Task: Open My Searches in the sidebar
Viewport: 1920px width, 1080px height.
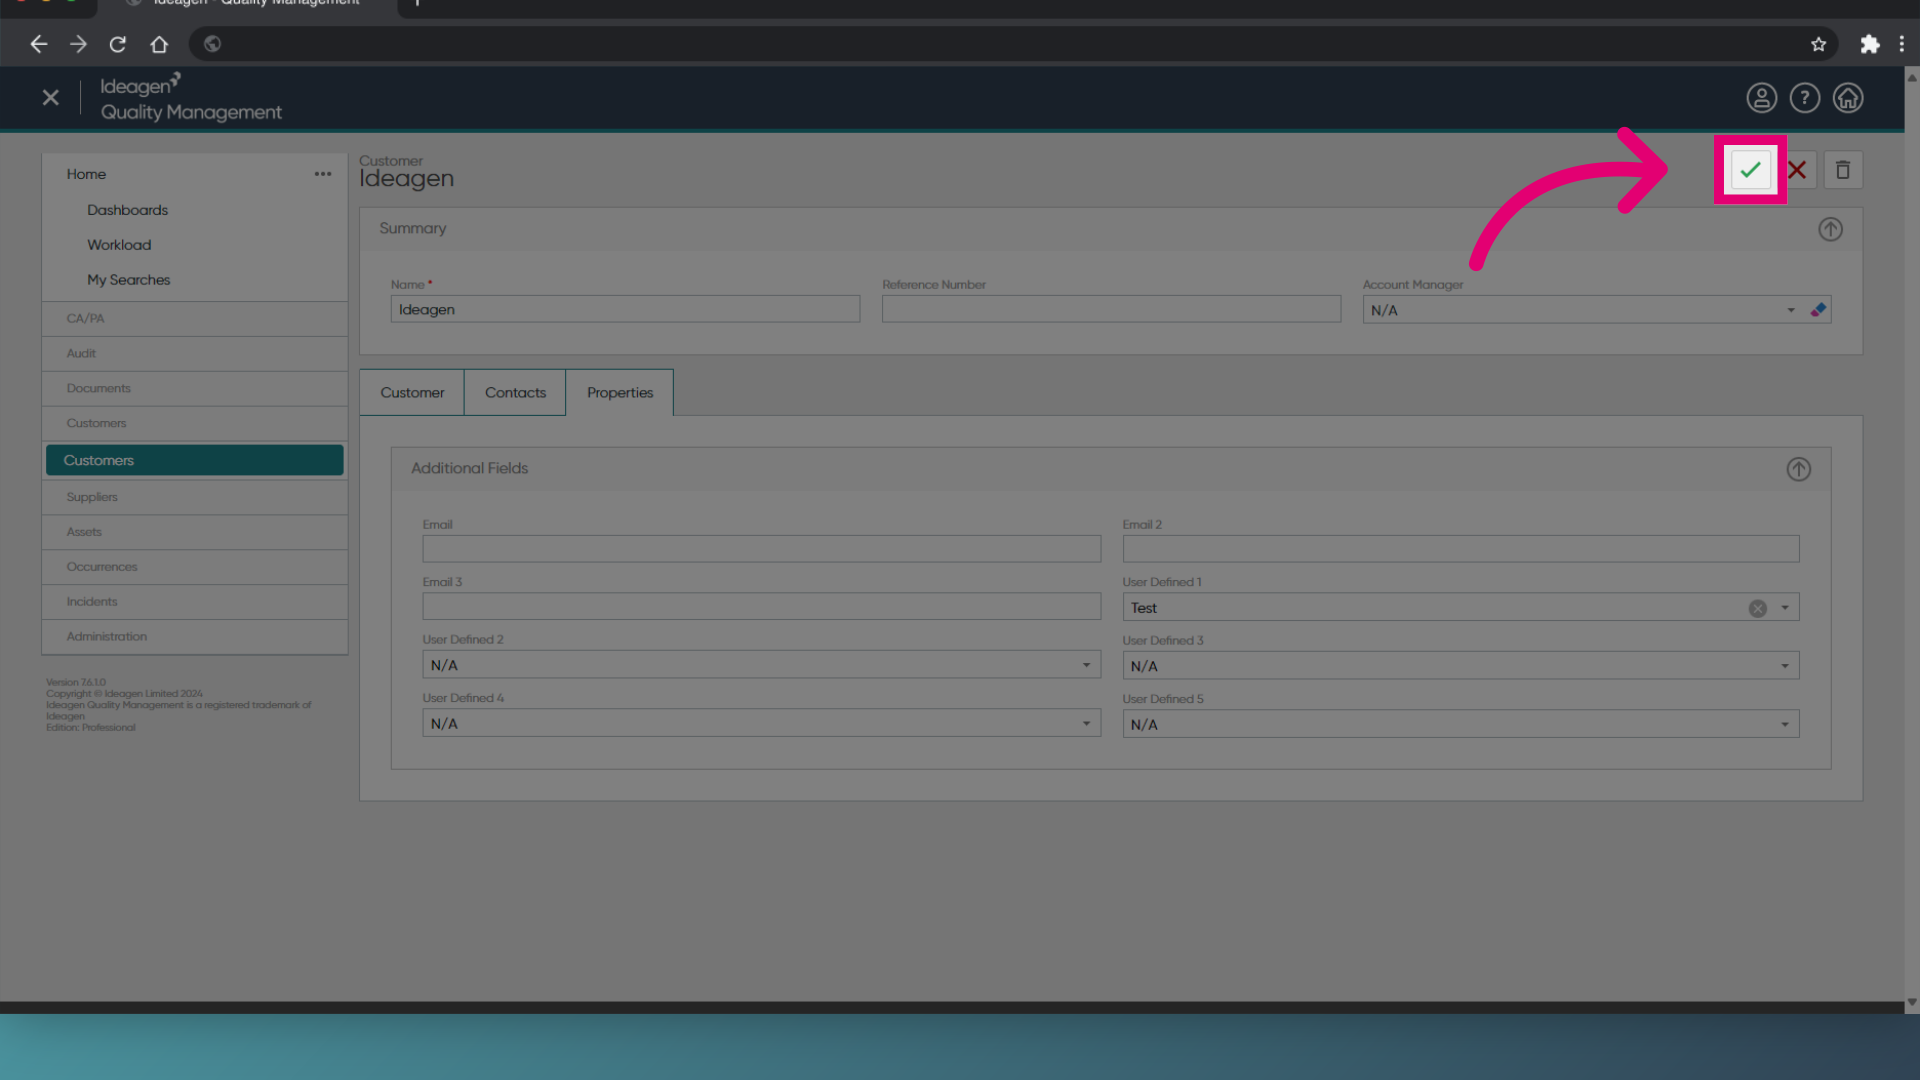Action: pos(128,280)
